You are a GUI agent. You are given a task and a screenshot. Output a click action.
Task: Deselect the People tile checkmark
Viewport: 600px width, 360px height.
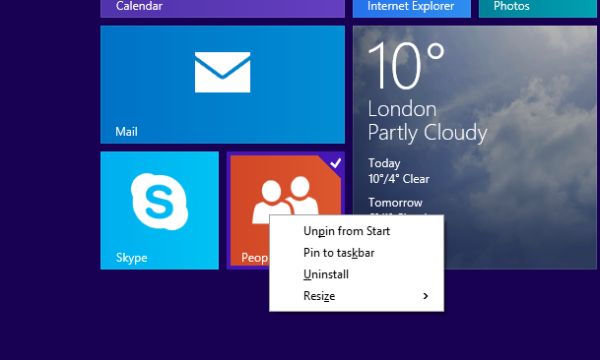336,163
